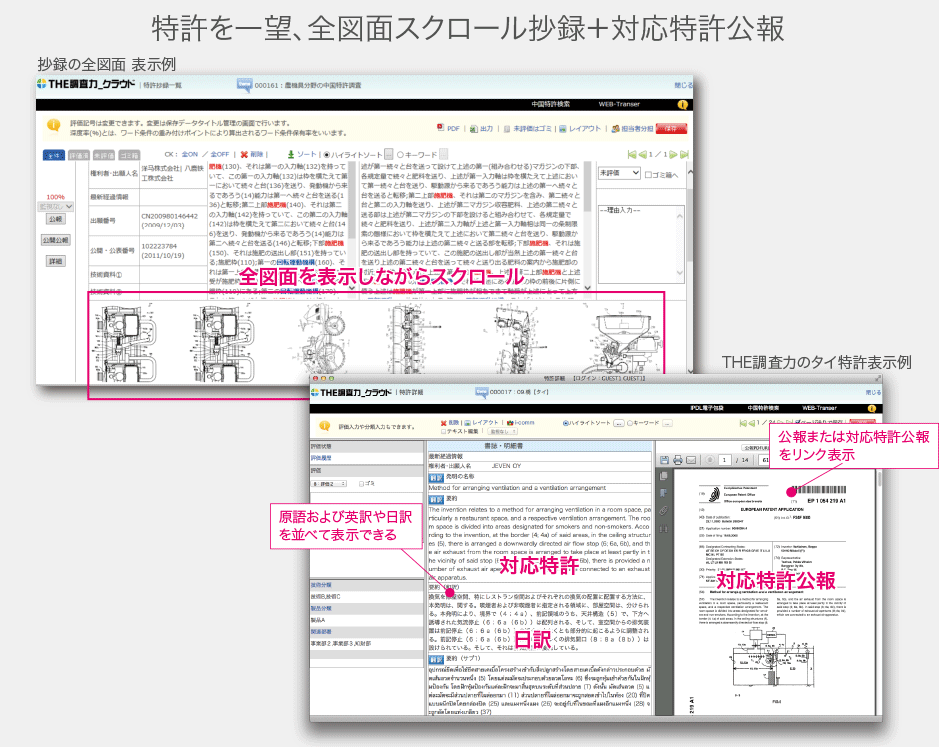Click the Data bubble icon beside 000161
Image resolution: width=940 pixels, height=754 pixels.
(244, 85)
